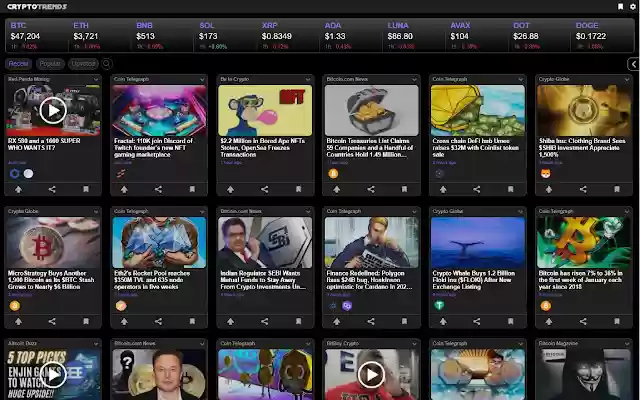This screenshot has height=400, width=640.
Task: Bookmark the Fractal NFT marketplace article
Action: (192, 189)
